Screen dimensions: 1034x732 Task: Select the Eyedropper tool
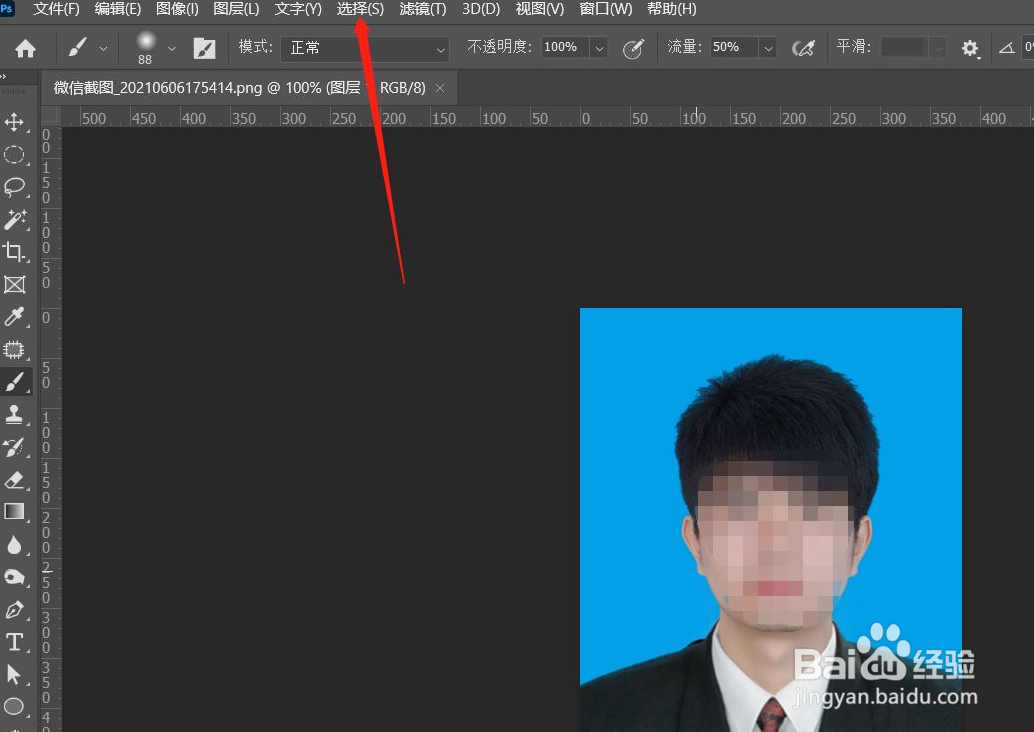tap(14, 317)
